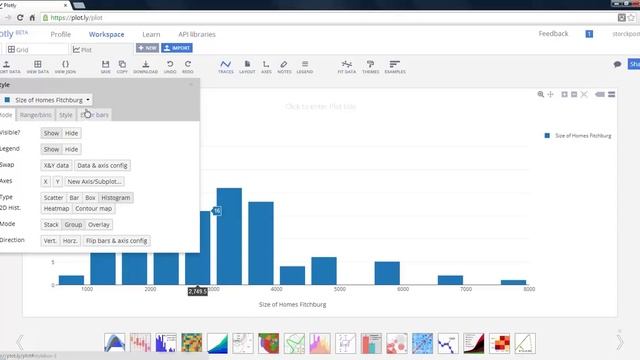Open the Notes pencil icon
This screenshot has height=360, width=640.
tap(284, 67)
